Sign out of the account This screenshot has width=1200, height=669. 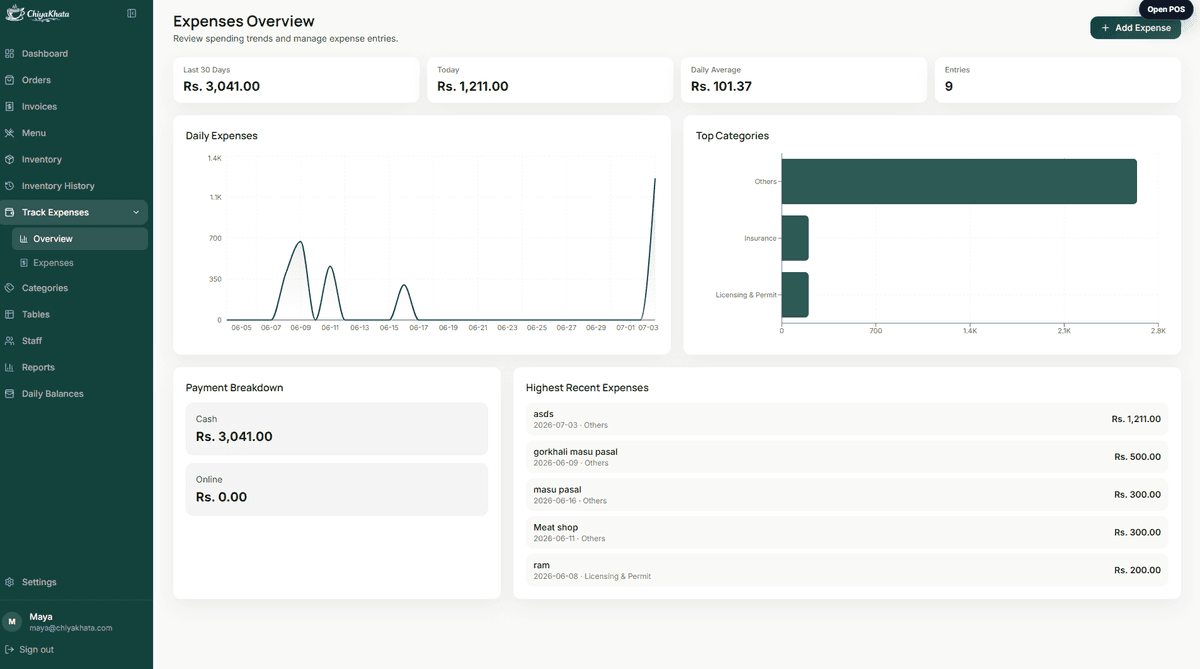(37, 650)
